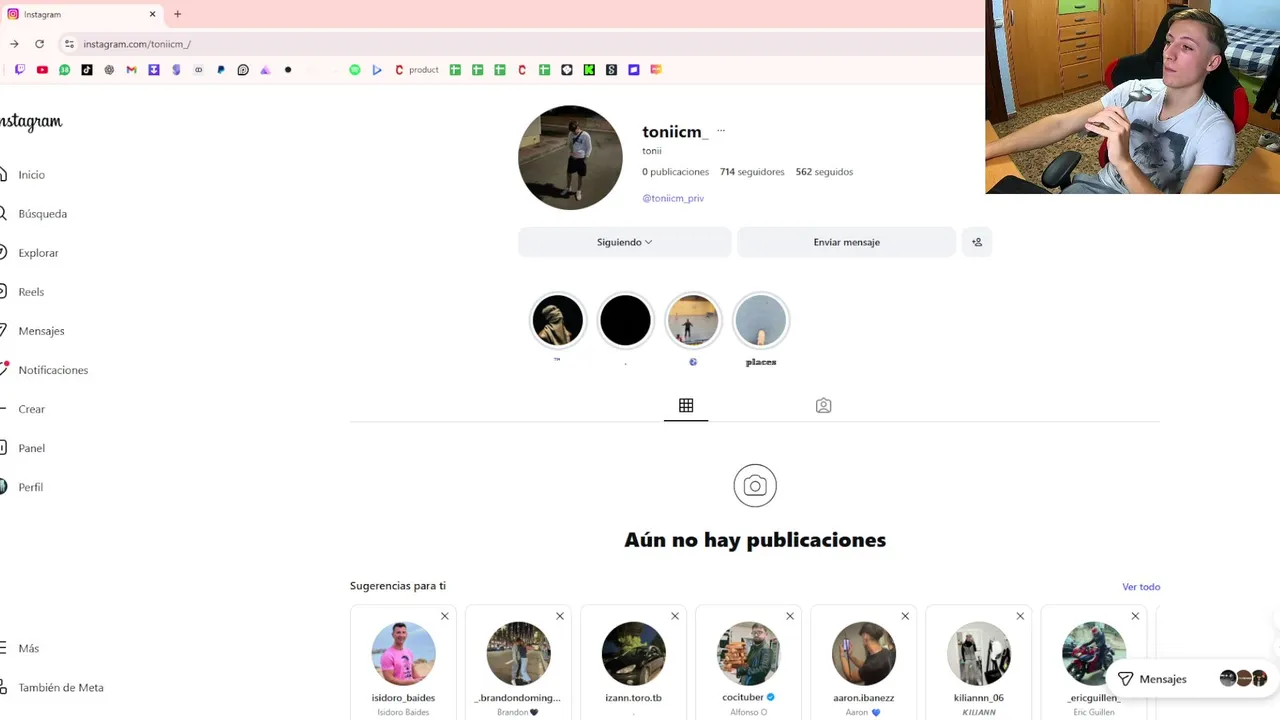Open Mensajes in the sidebar
The width and height of the screenshot is (1280, 720).
(x=32, y=331)
